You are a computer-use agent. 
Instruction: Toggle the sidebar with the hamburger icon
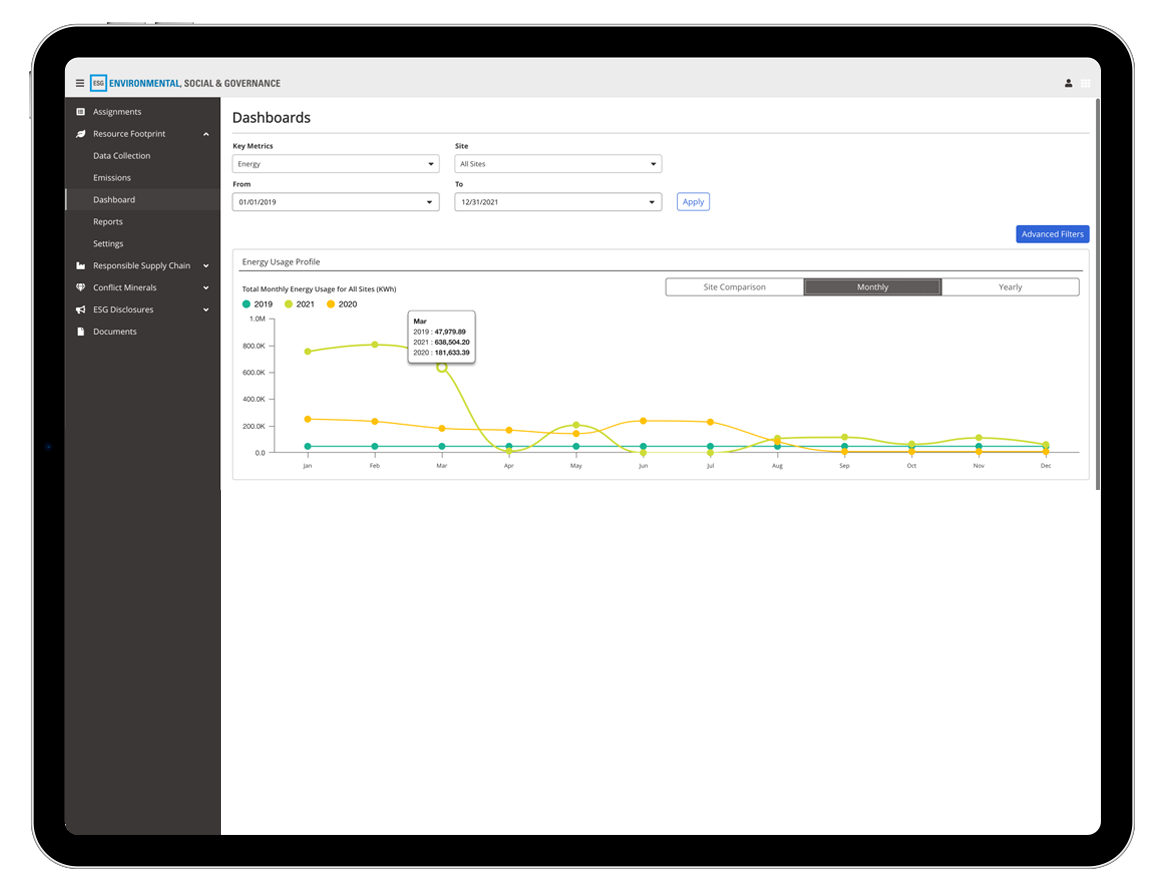coord(80,83)
